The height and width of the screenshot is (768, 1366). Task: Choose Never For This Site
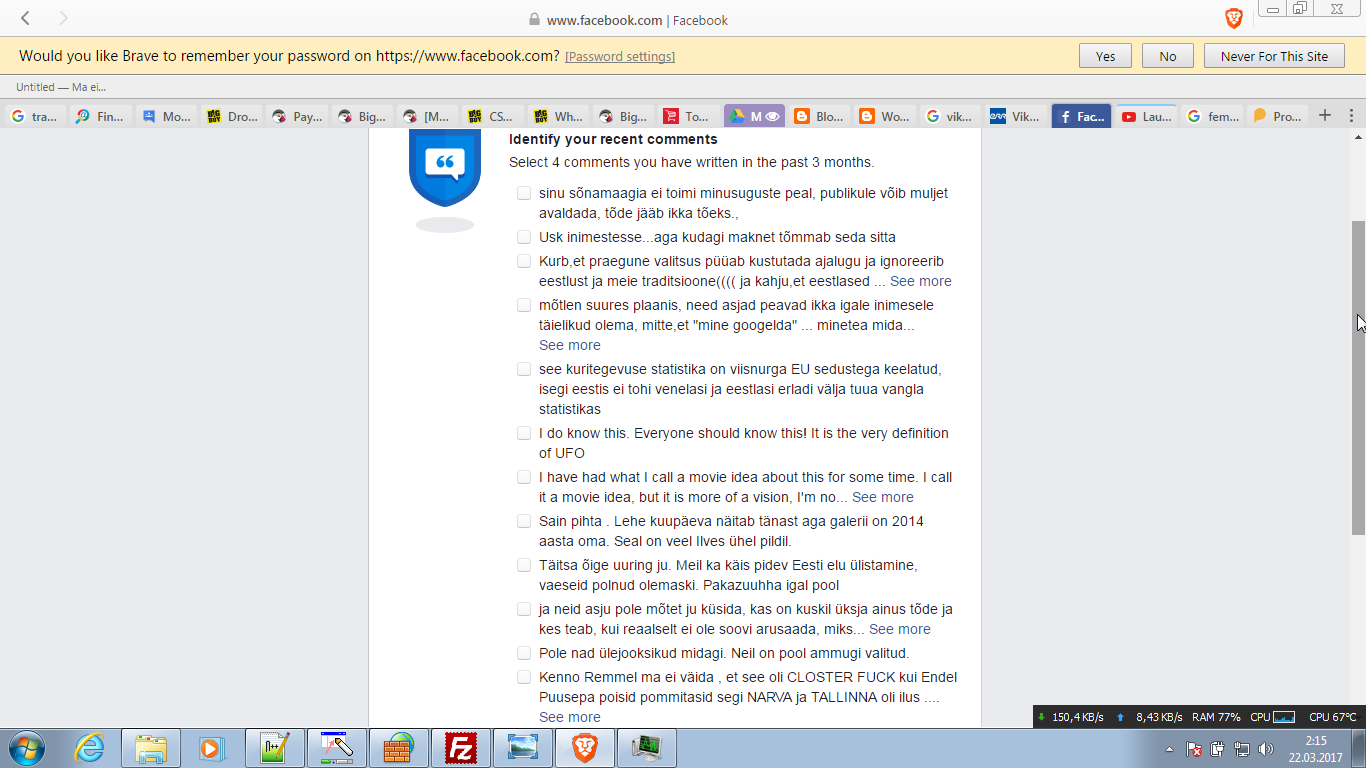(1274, 56)
